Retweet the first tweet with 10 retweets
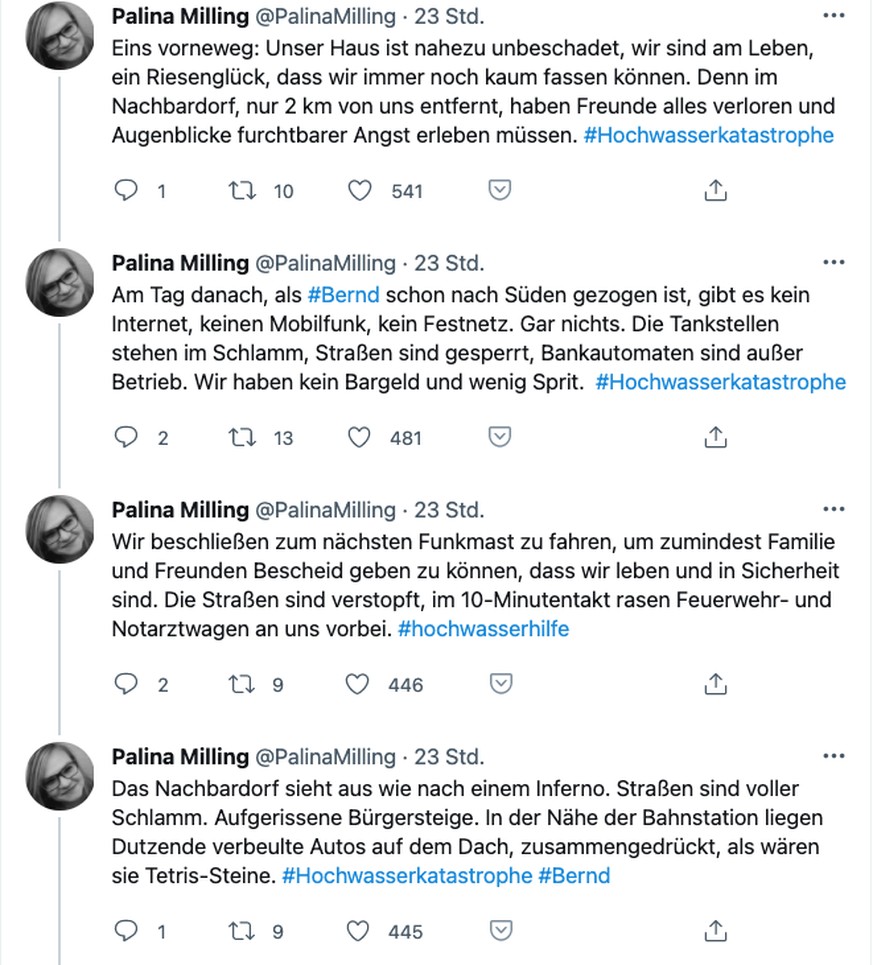Image resolution: width=873 pixels, height=965 pixels. (x=242, y=191)
